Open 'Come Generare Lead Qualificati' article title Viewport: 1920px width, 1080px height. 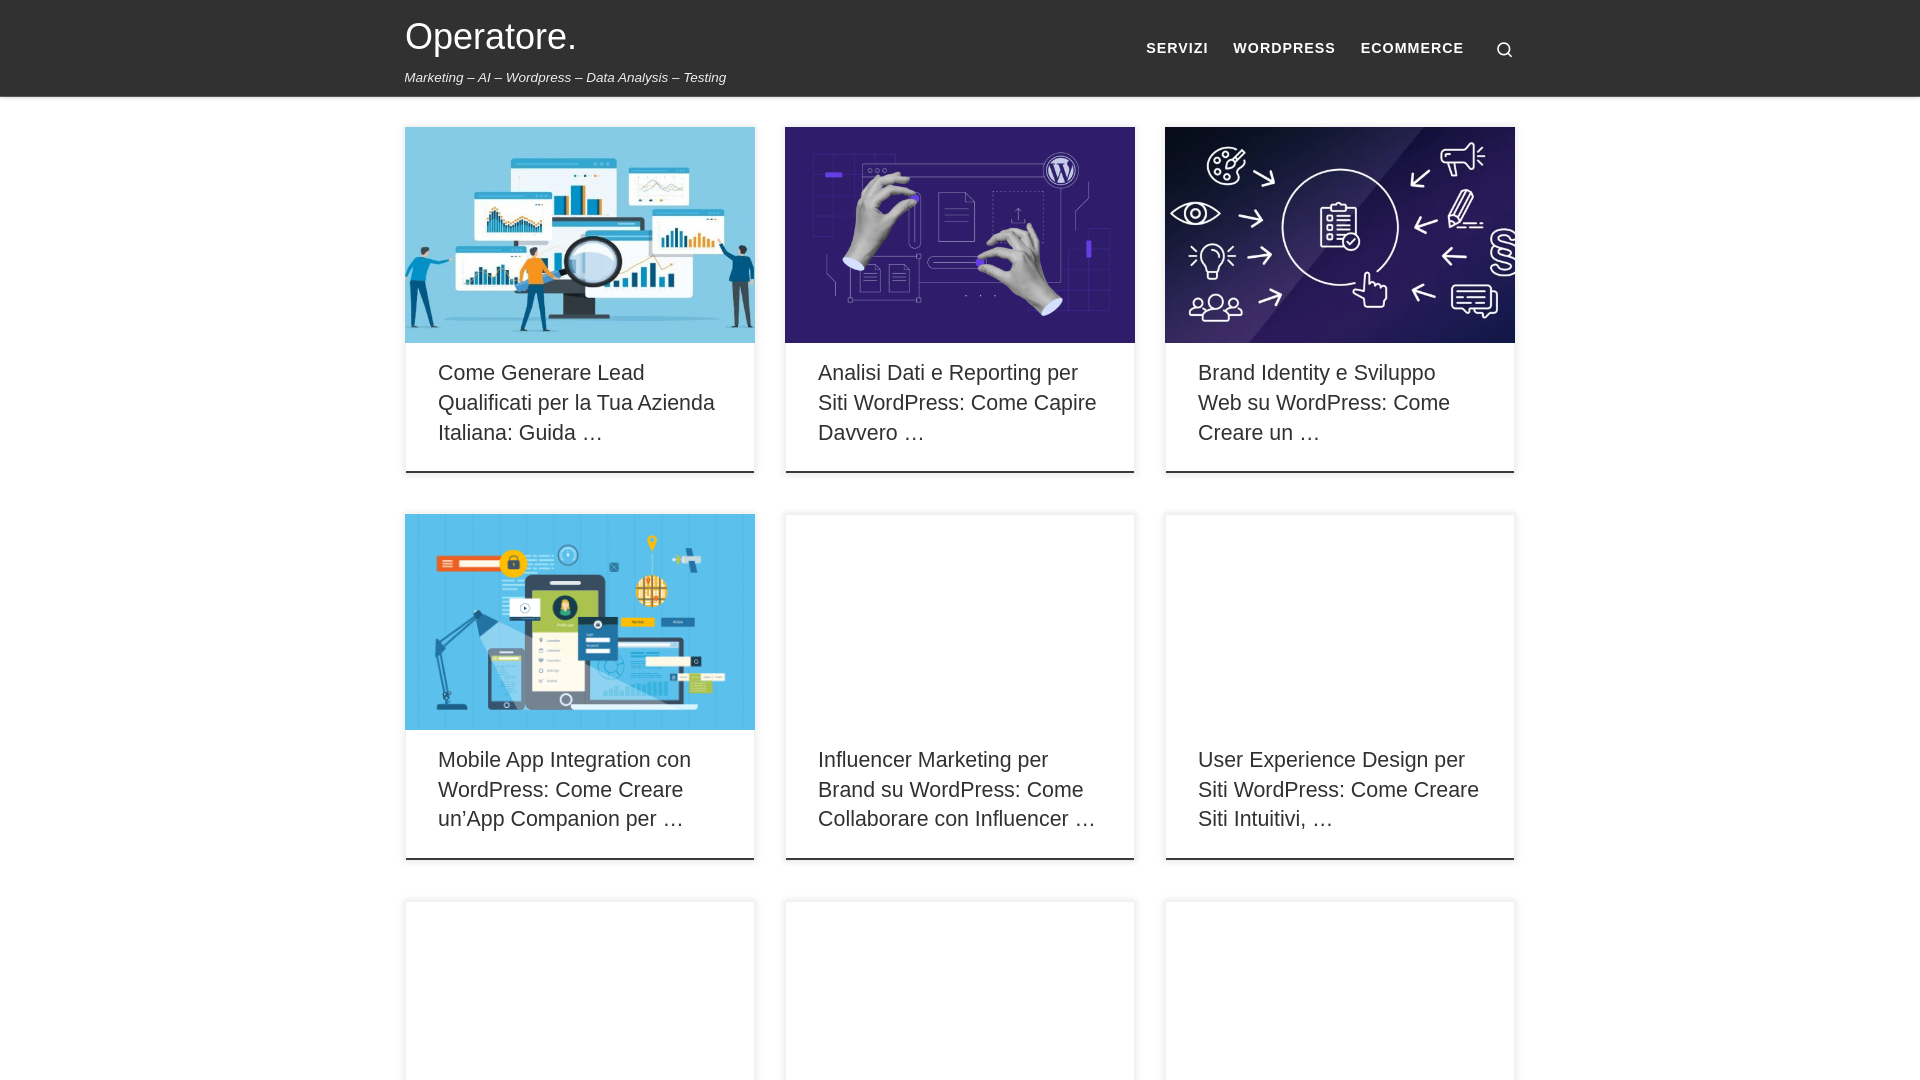point(576,403)
